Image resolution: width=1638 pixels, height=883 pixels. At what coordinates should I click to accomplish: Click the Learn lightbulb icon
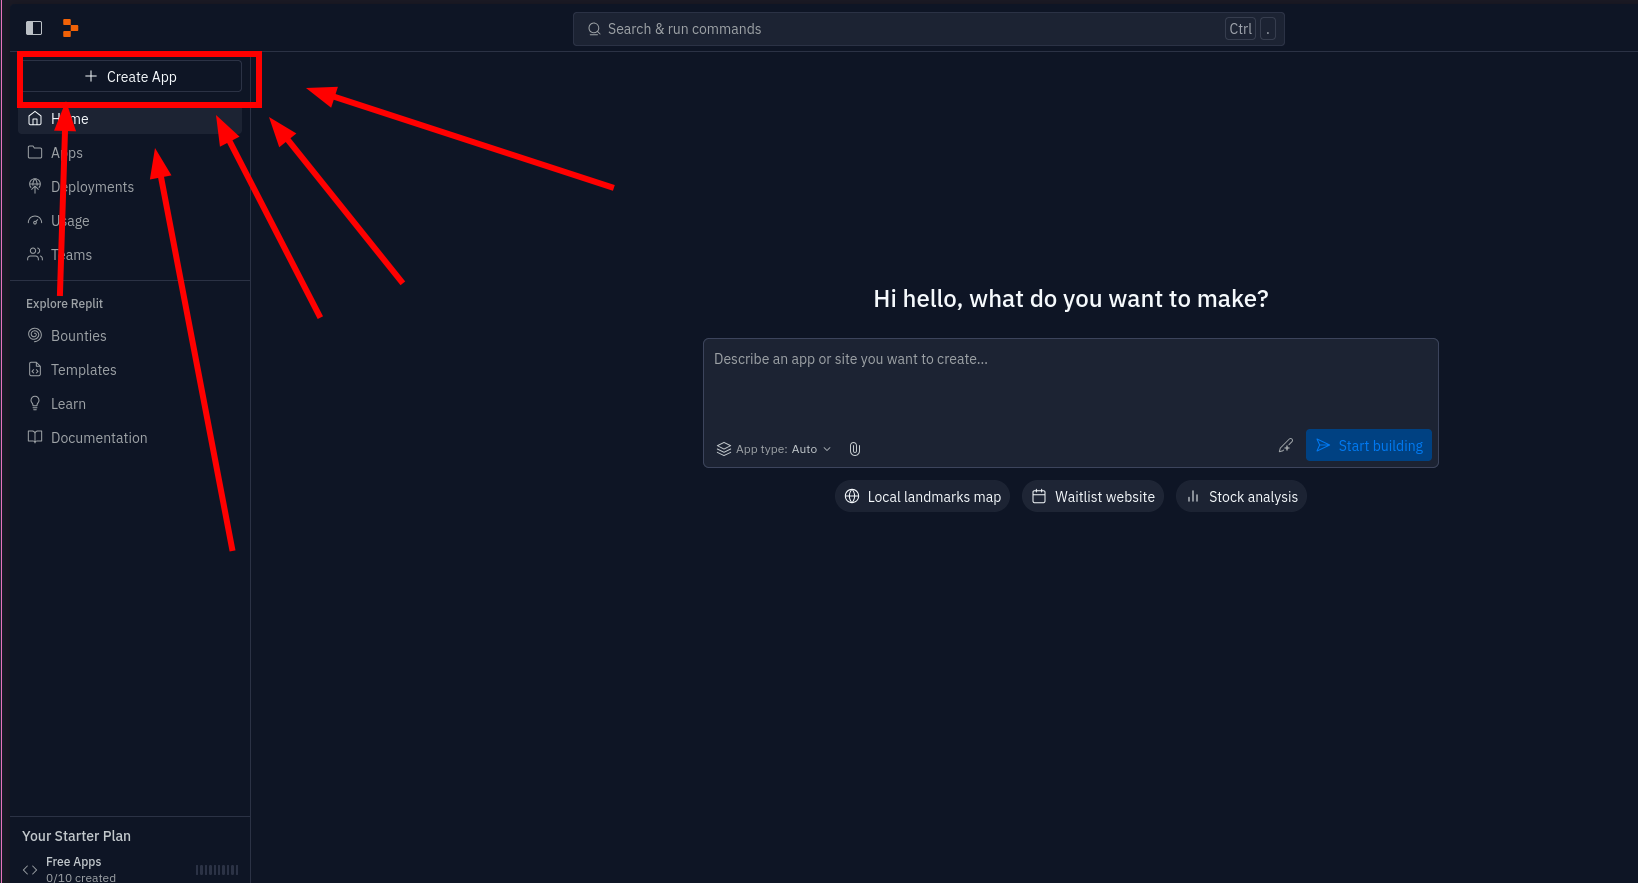[x=35, y=403]
